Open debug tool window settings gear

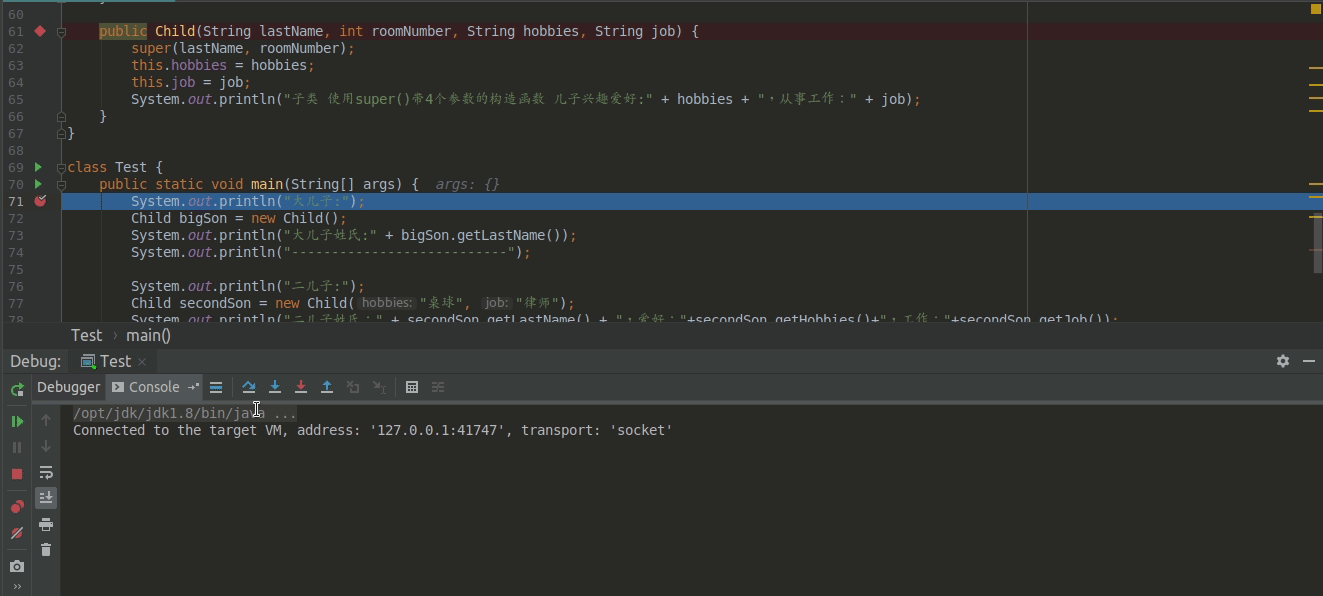(x=1283, y=361)
